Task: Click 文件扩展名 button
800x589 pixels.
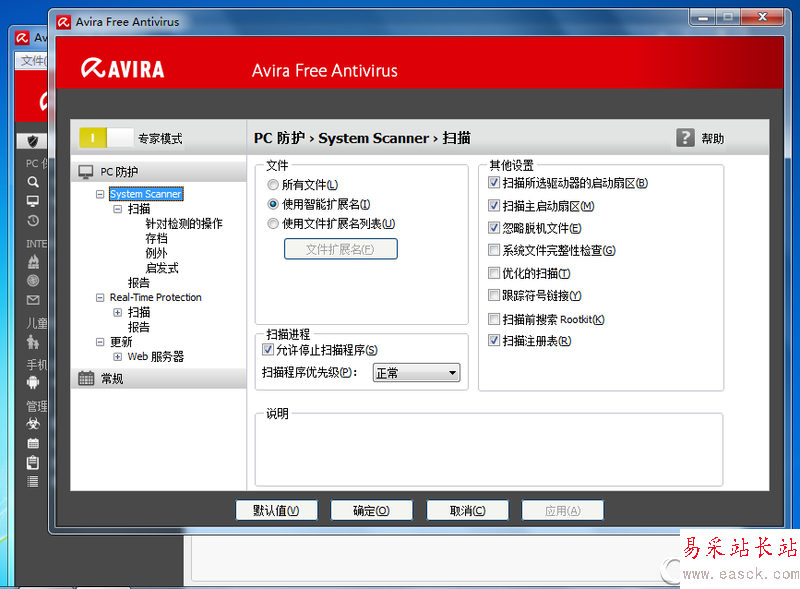Action: point(340,249)
